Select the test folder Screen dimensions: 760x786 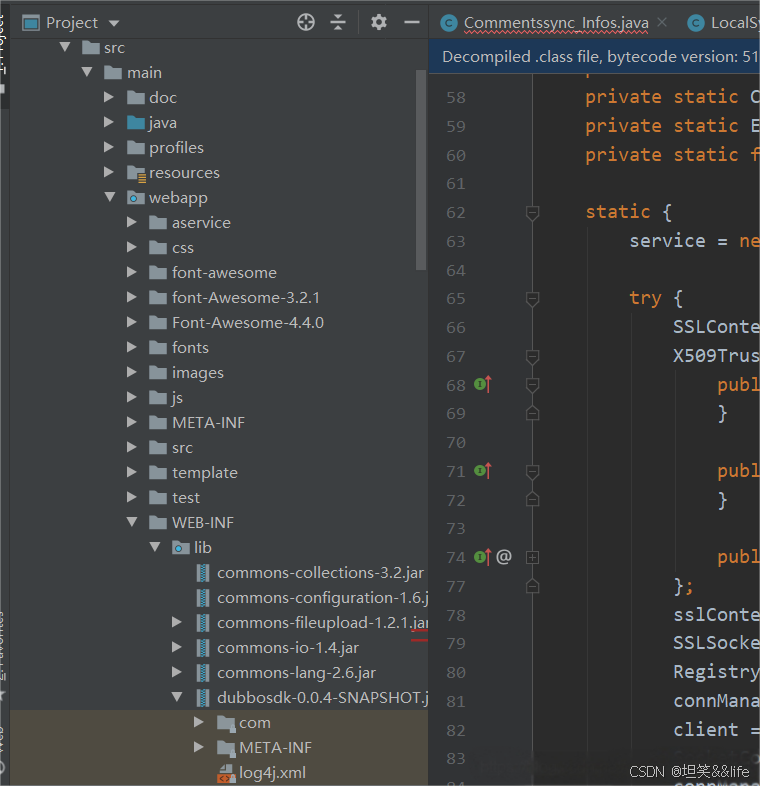[185, 498]
